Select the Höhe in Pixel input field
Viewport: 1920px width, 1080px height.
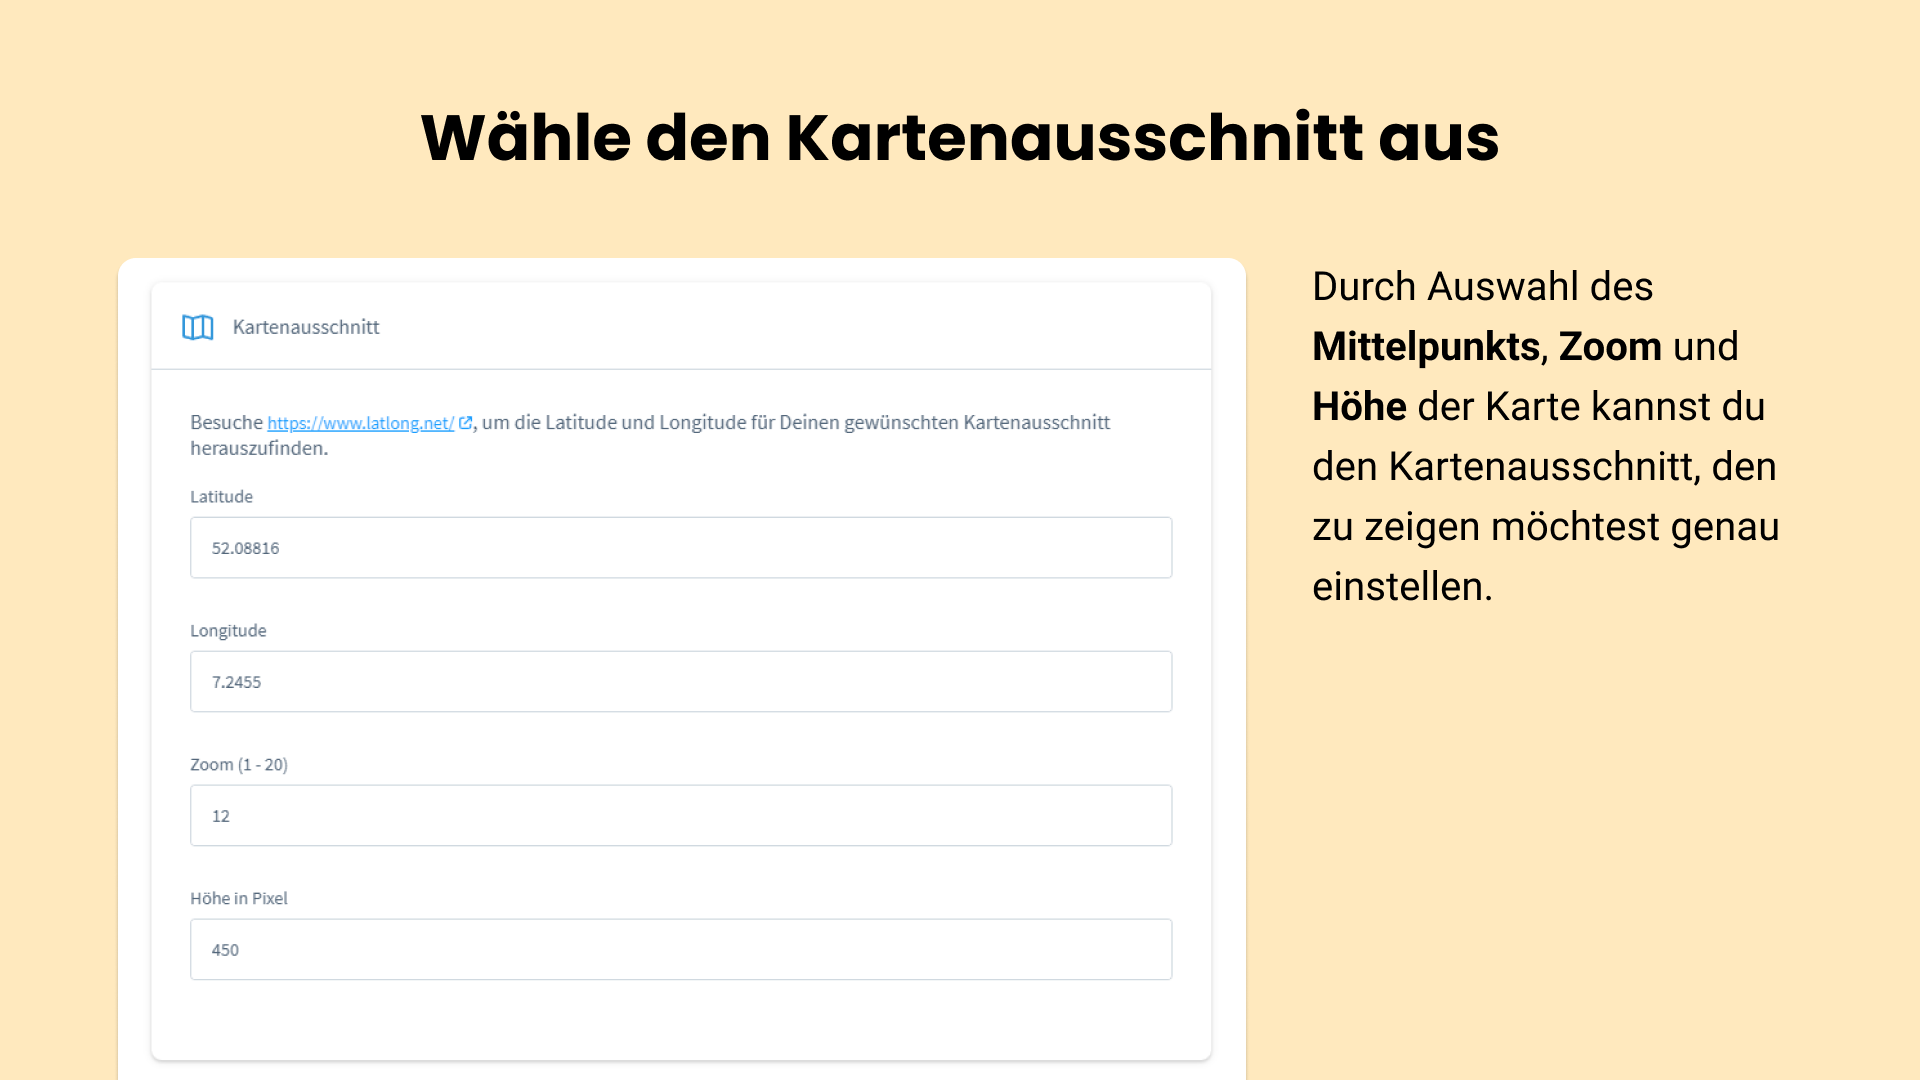[680, 949]
